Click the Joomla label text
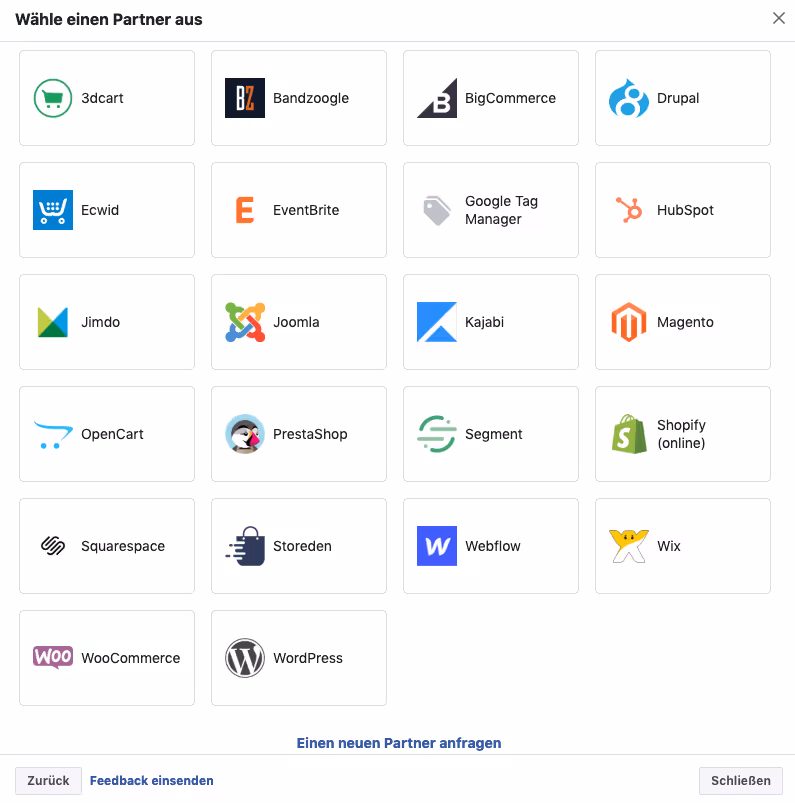 pyautogui.click(x=296, y=322)
